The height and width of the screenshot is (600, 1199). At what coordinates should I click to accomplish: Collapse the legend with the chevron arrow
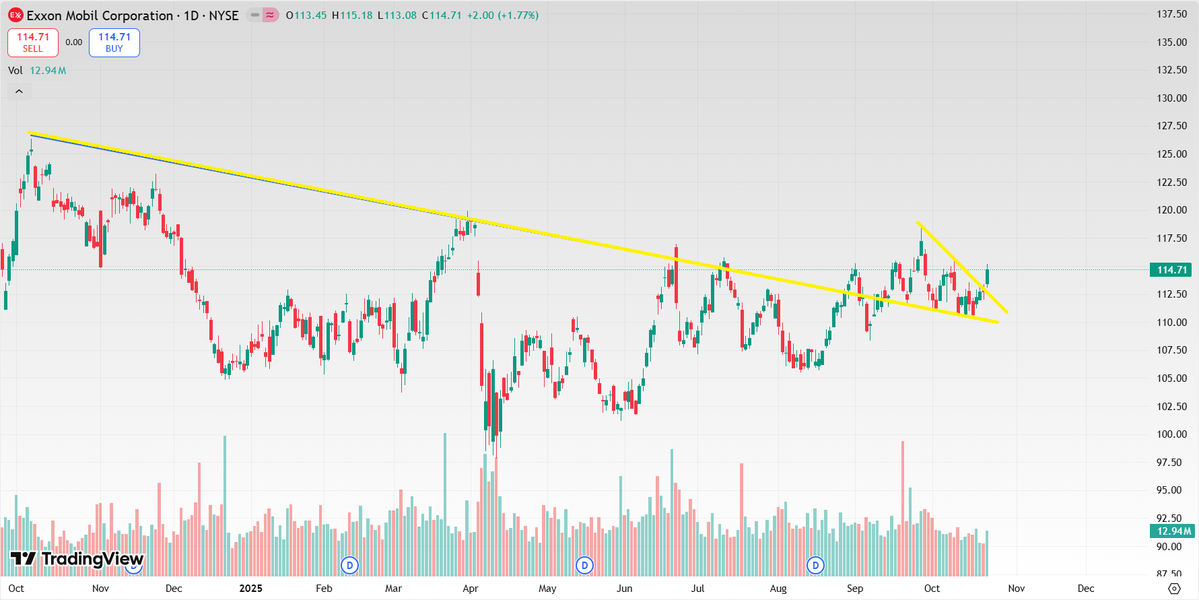point(19,92)
